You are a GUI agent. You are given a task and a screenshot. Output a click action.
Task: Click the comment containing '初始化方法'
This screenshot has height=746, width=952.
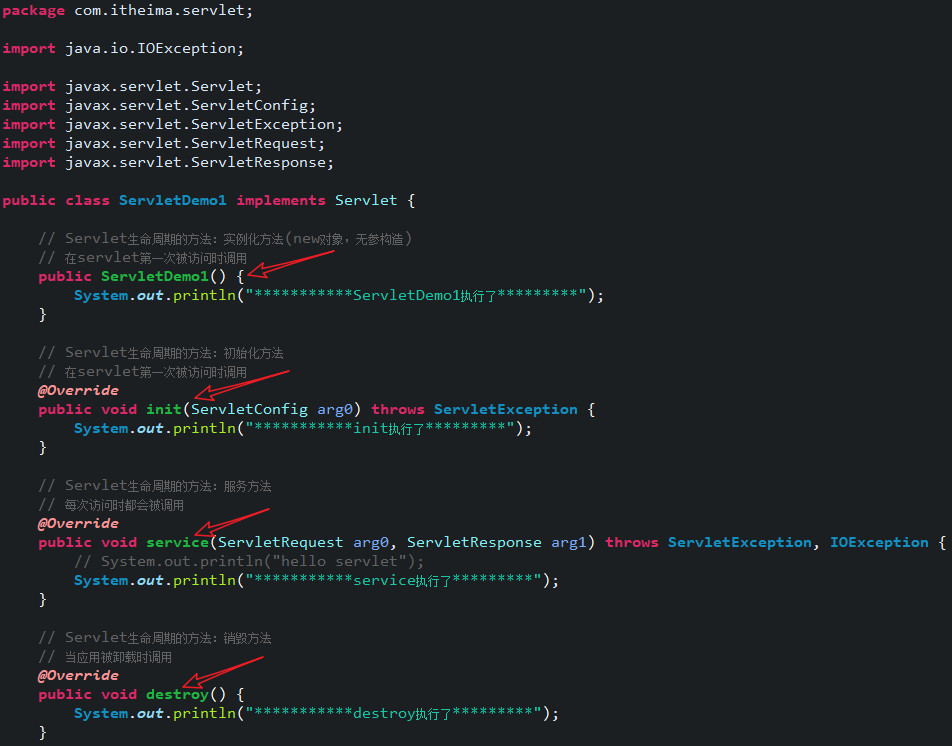pyautogui.click(x=161, y=353)
